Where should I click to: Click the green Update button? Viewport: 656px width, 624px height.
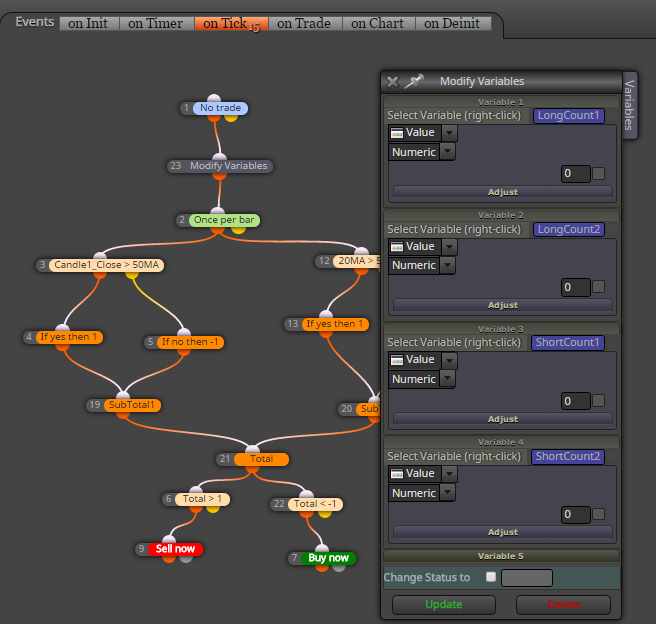[x=443, y=604]
